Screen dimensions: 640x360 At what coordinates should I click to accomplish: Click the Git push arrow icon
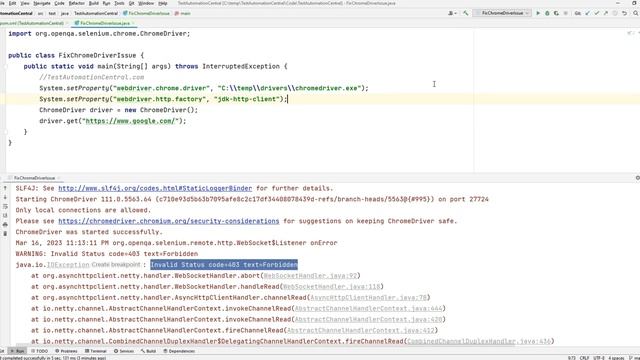pos(606,13)
